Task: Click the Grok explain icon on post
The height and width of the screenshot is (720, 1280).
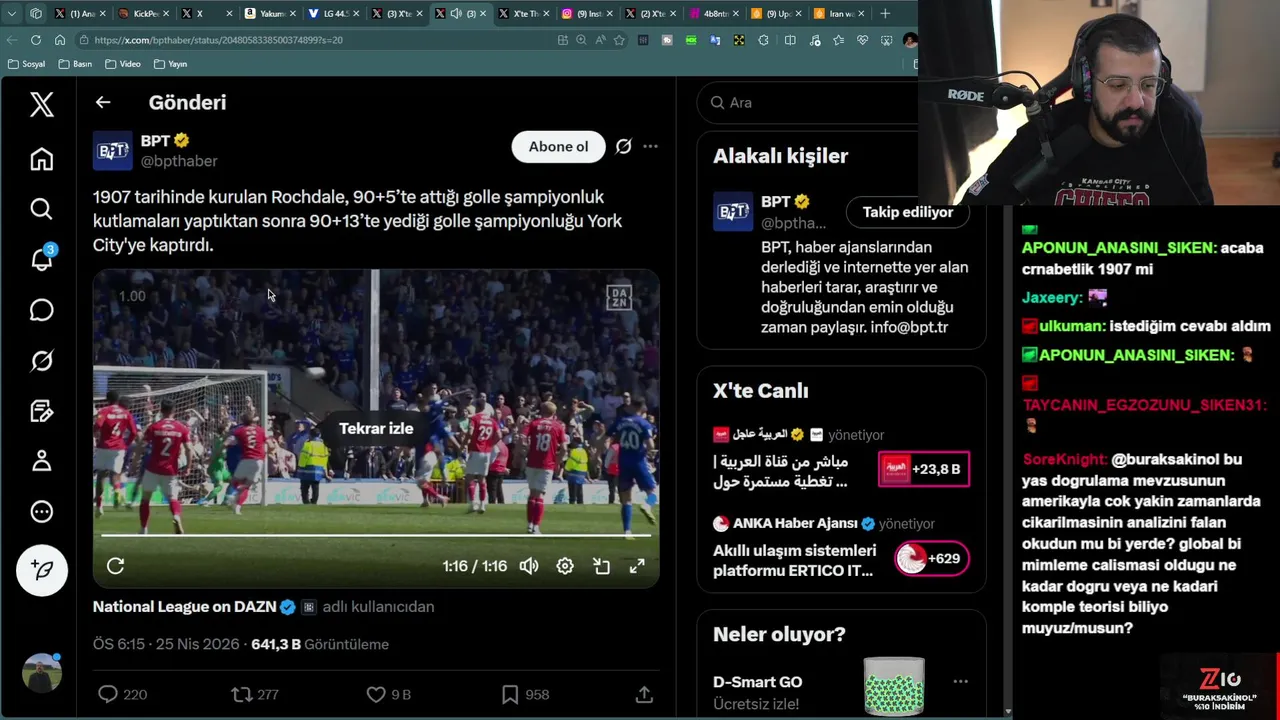Action: click(x=623, y=146)
